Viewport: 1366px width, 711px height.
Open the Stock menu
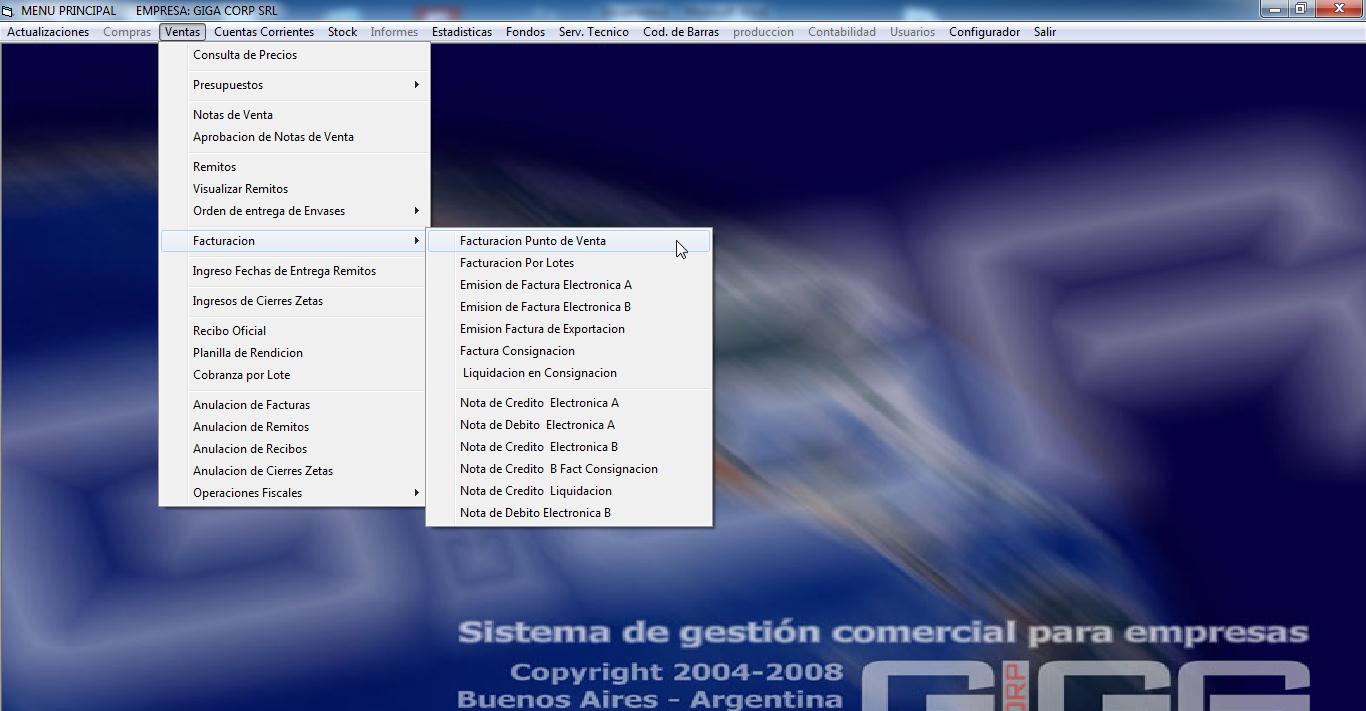[x=342, y=32]
